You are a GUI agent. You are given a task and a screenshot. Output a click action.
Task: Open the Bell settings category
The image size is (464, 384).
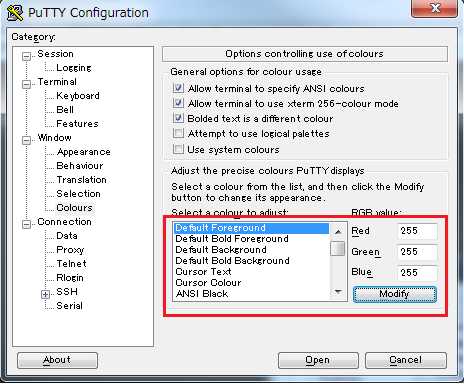point(65,110)
